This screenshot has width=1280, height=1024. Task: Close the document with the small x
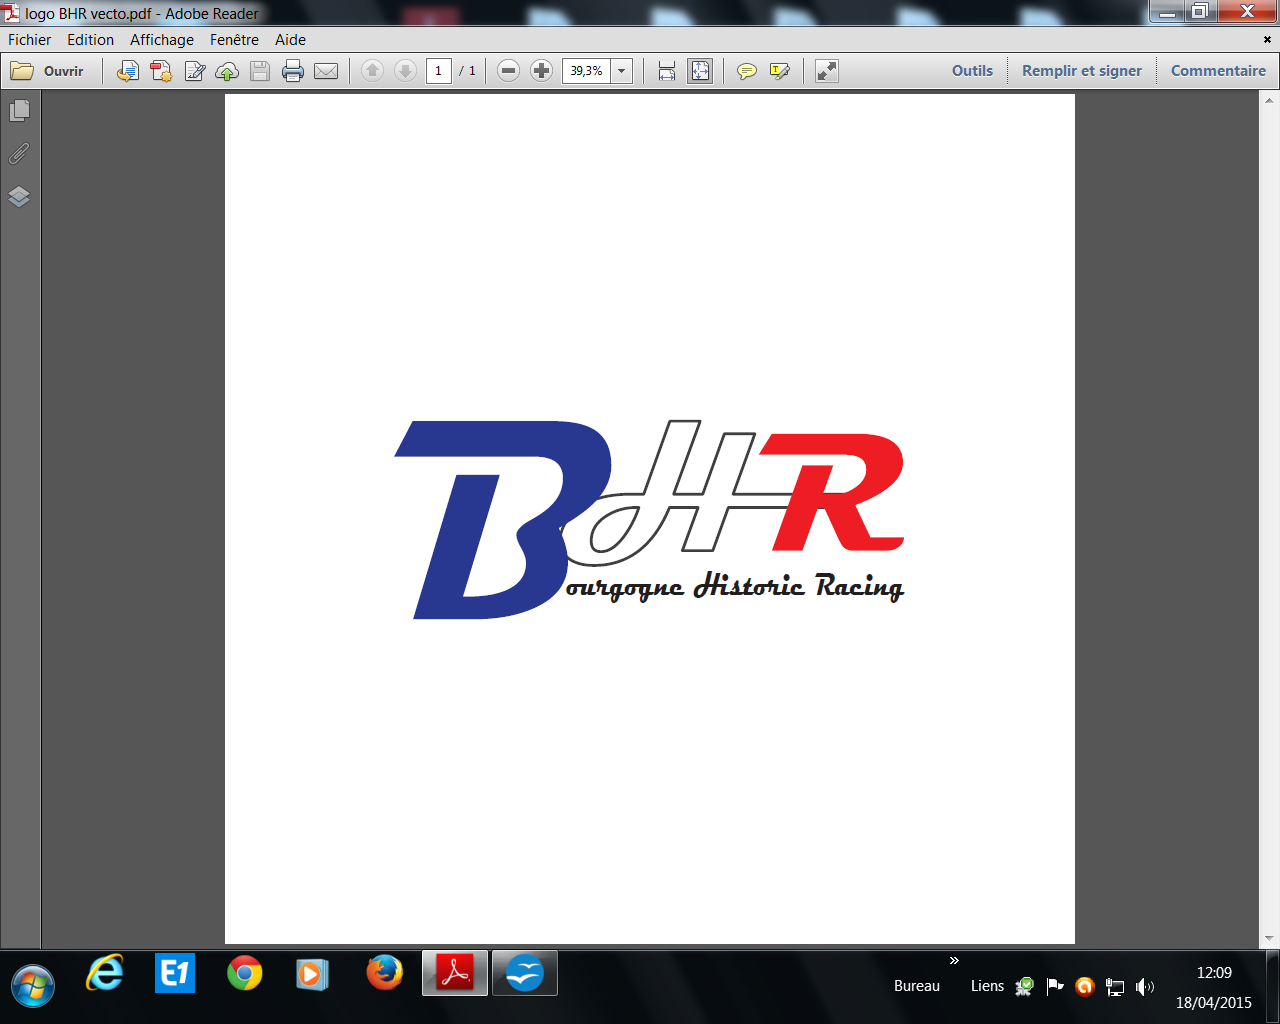pos(1268,40)
